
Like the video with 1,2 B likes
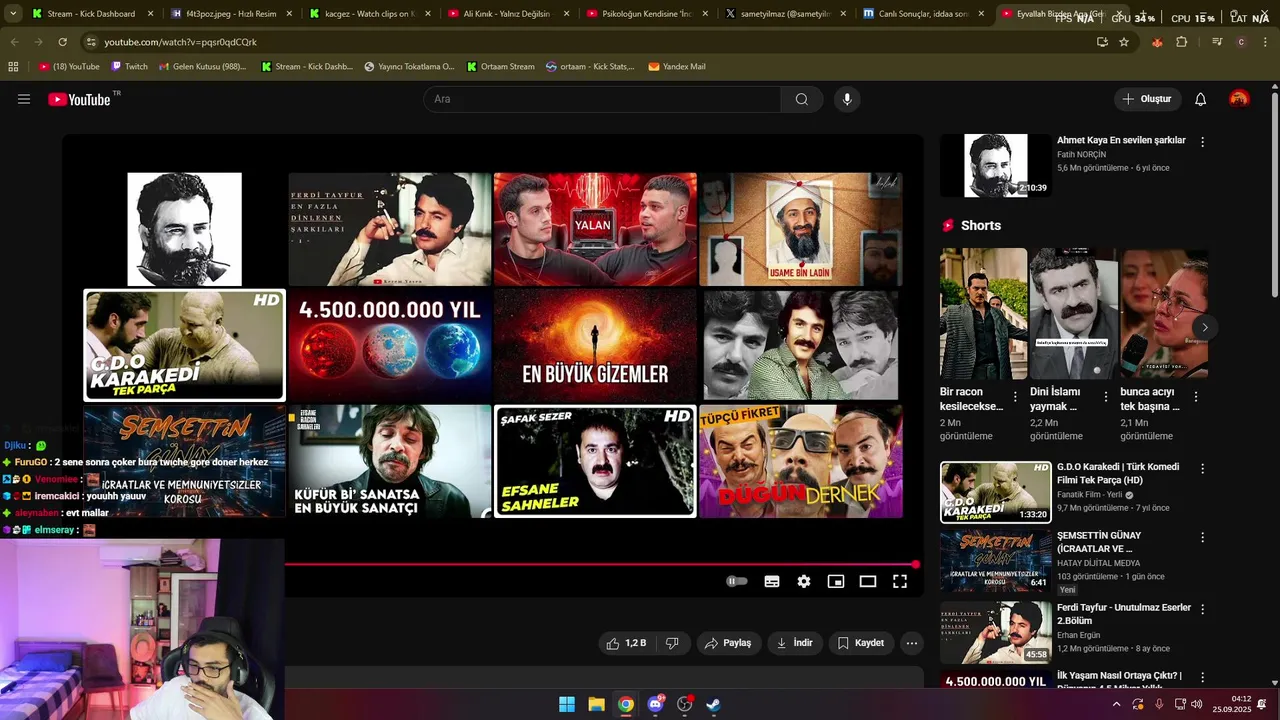627,643
